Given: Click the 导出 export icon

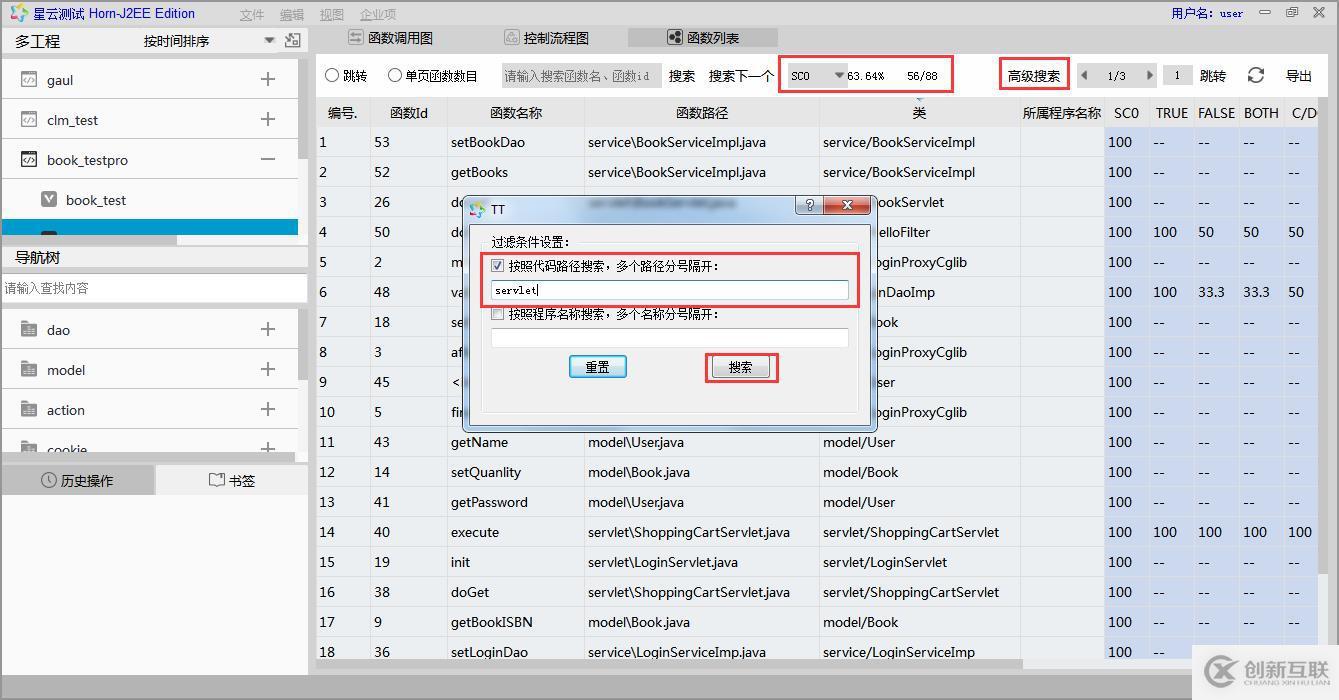Looking at the screenshot, I should (1300, 75).
